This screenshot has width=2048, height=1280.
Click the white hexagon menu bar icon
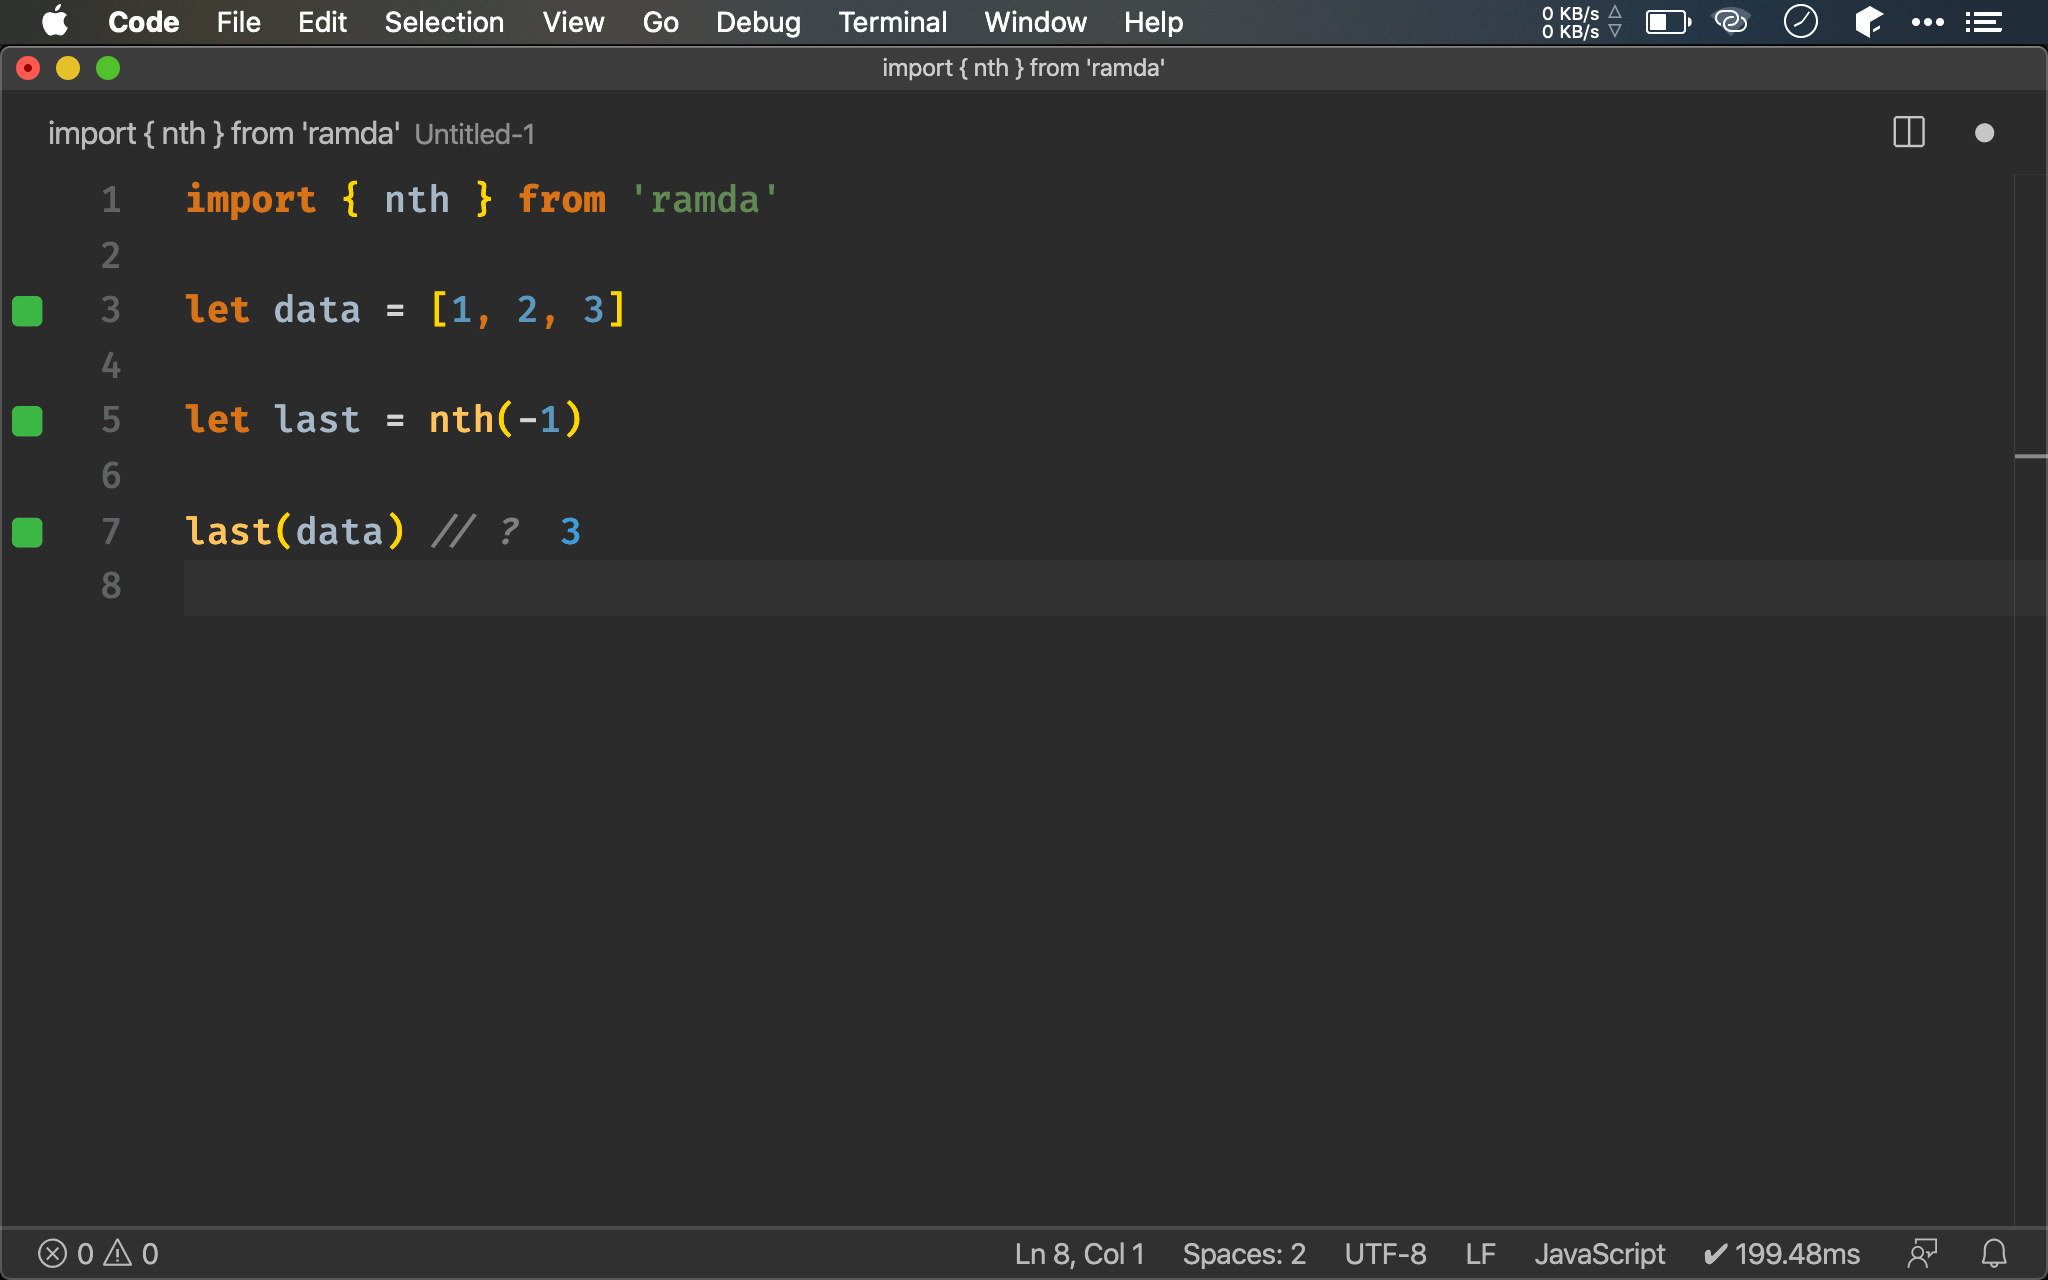tap(1867, 21)
